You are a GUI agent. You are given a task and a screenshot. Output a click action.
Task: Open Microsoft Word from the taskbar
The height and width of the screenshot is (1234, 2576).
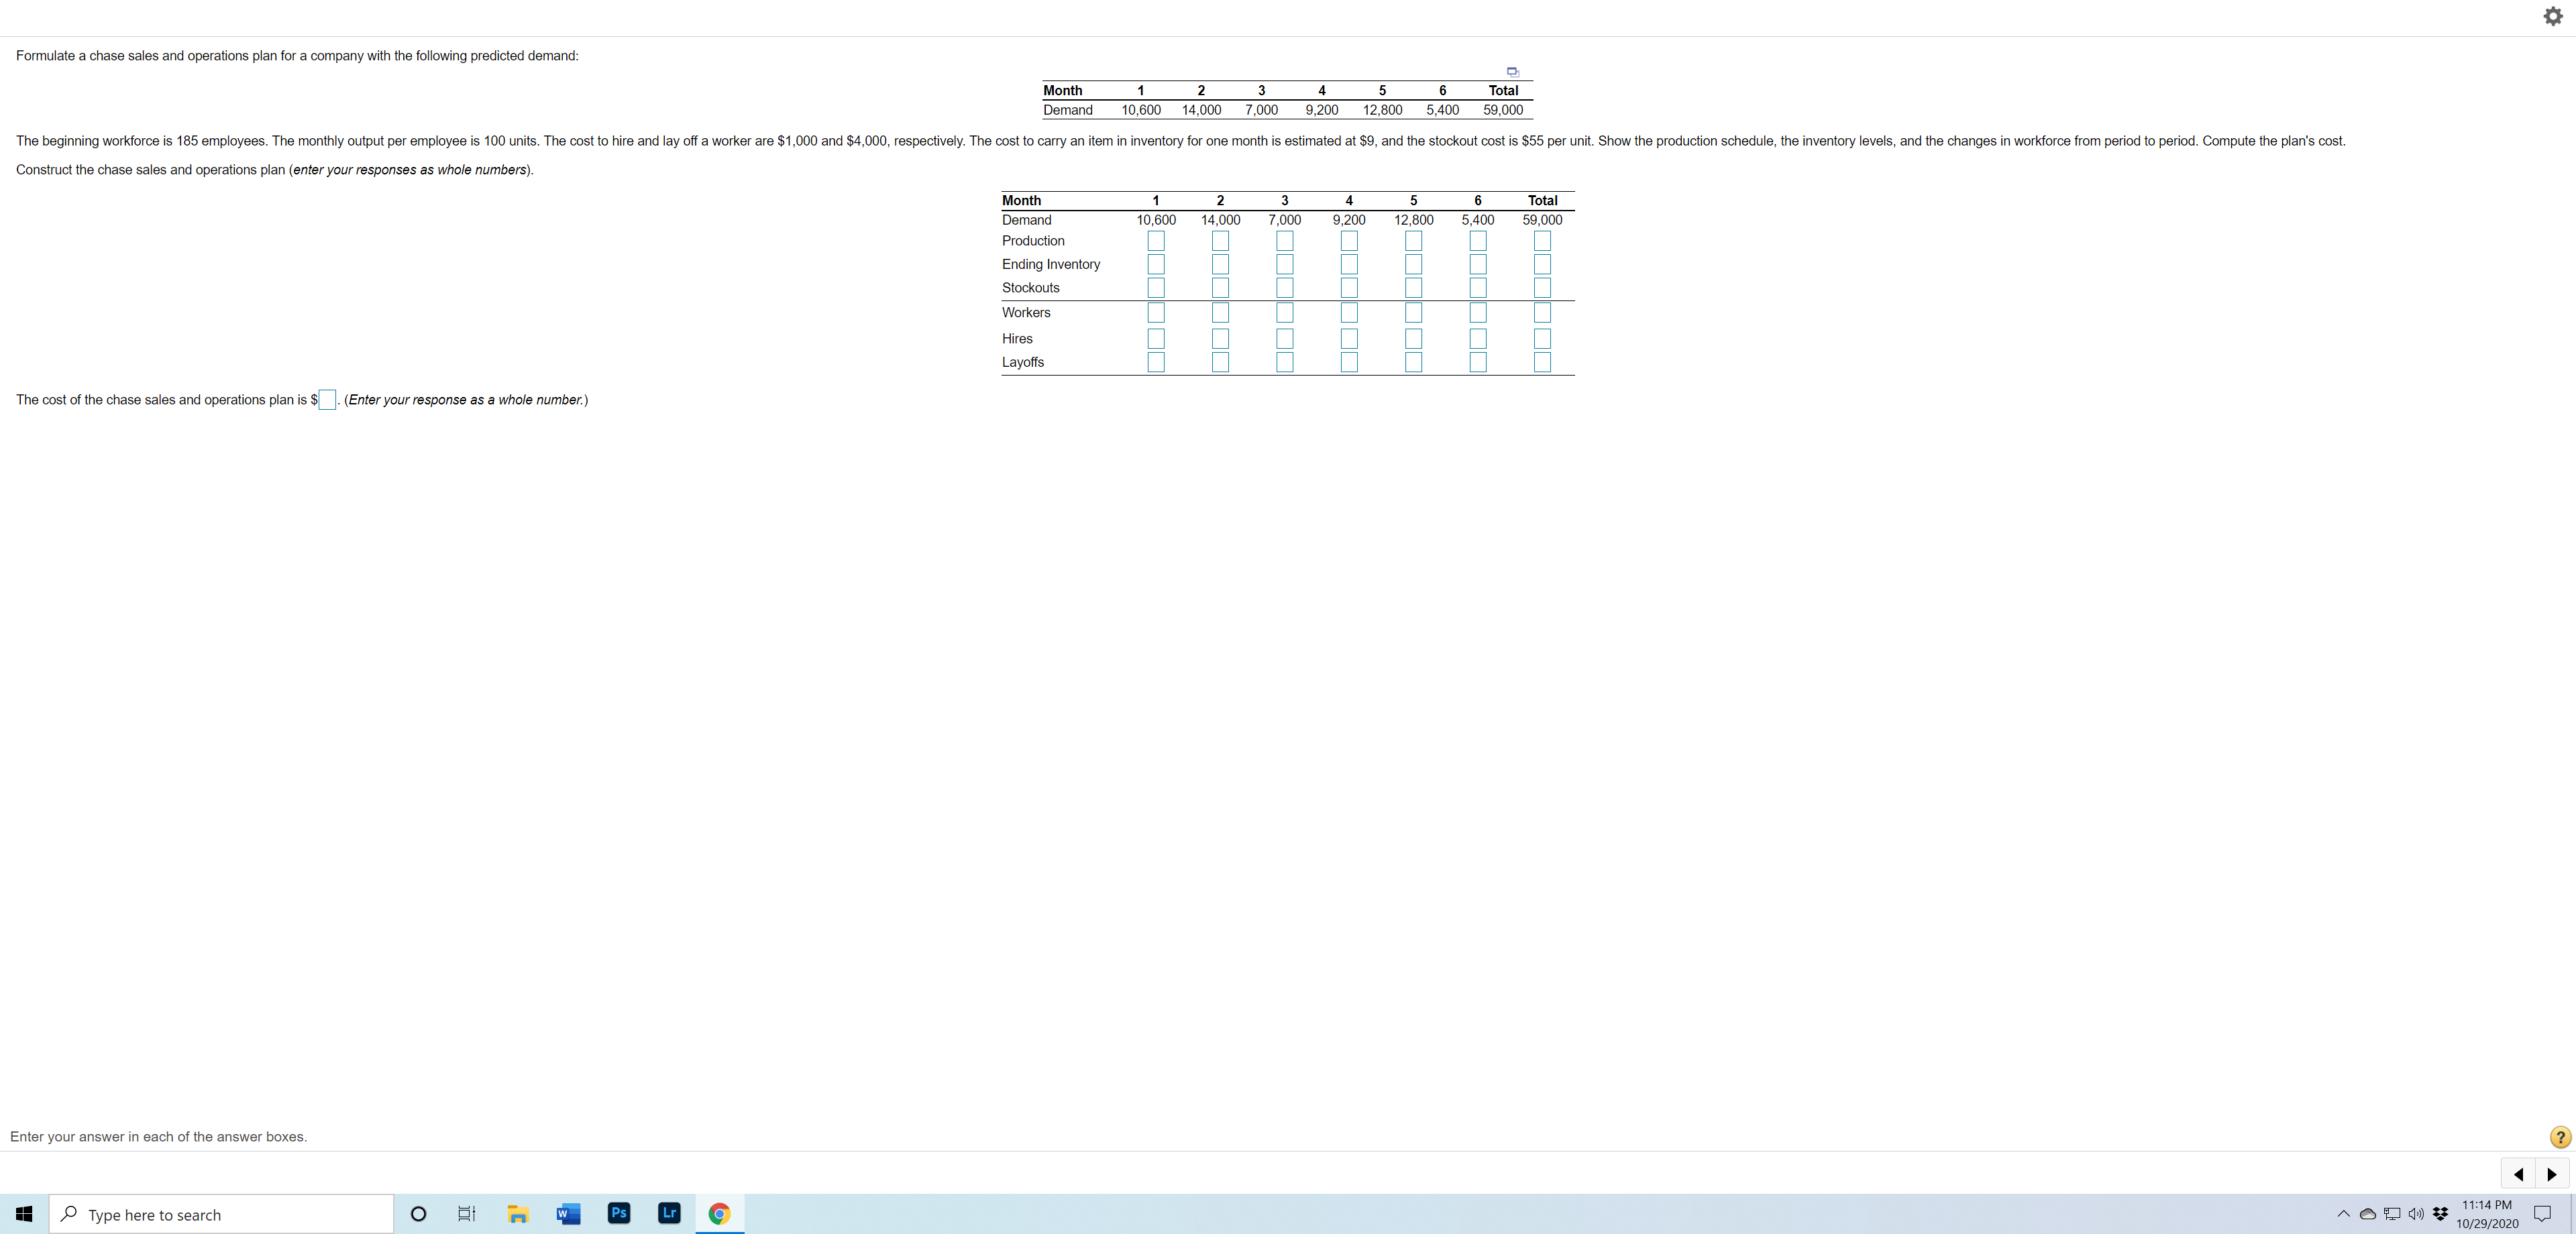(568, 1214)
